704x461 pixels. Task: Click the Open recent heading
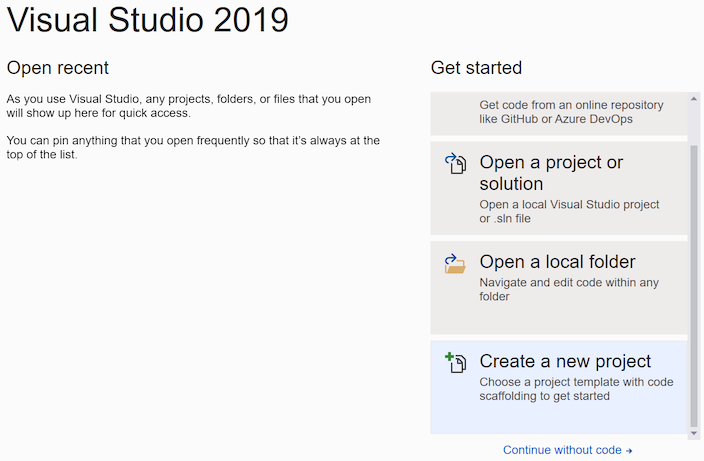tap(58, 68)
